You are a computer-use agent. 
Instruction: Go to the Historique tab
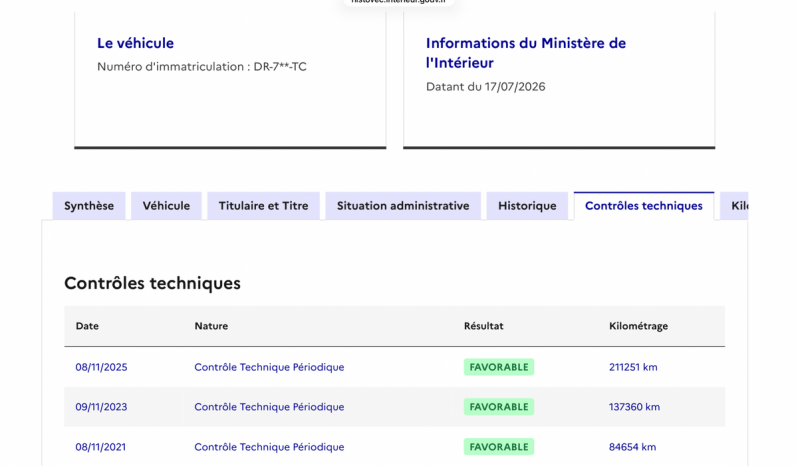pos(527,206)
